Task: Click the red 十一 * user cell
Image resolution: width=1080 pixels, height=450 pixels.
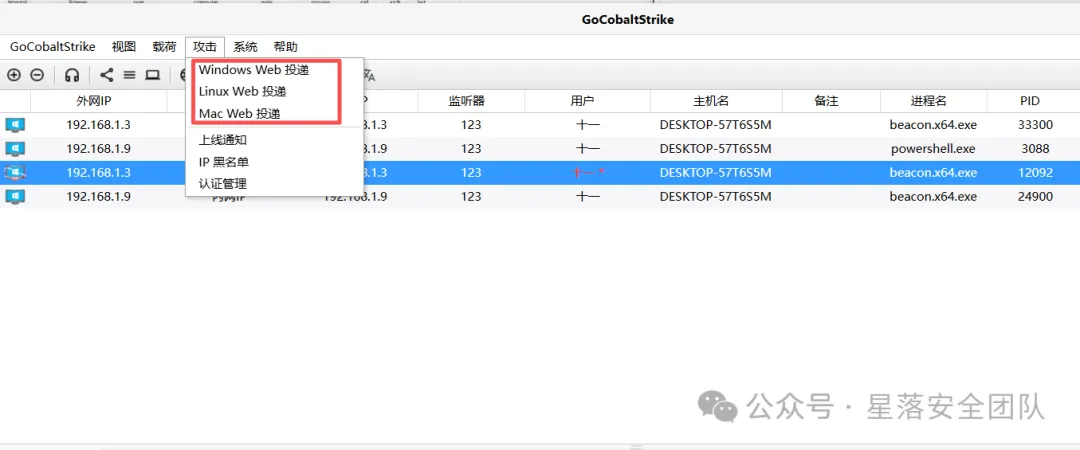Action: tap(588, 173)
